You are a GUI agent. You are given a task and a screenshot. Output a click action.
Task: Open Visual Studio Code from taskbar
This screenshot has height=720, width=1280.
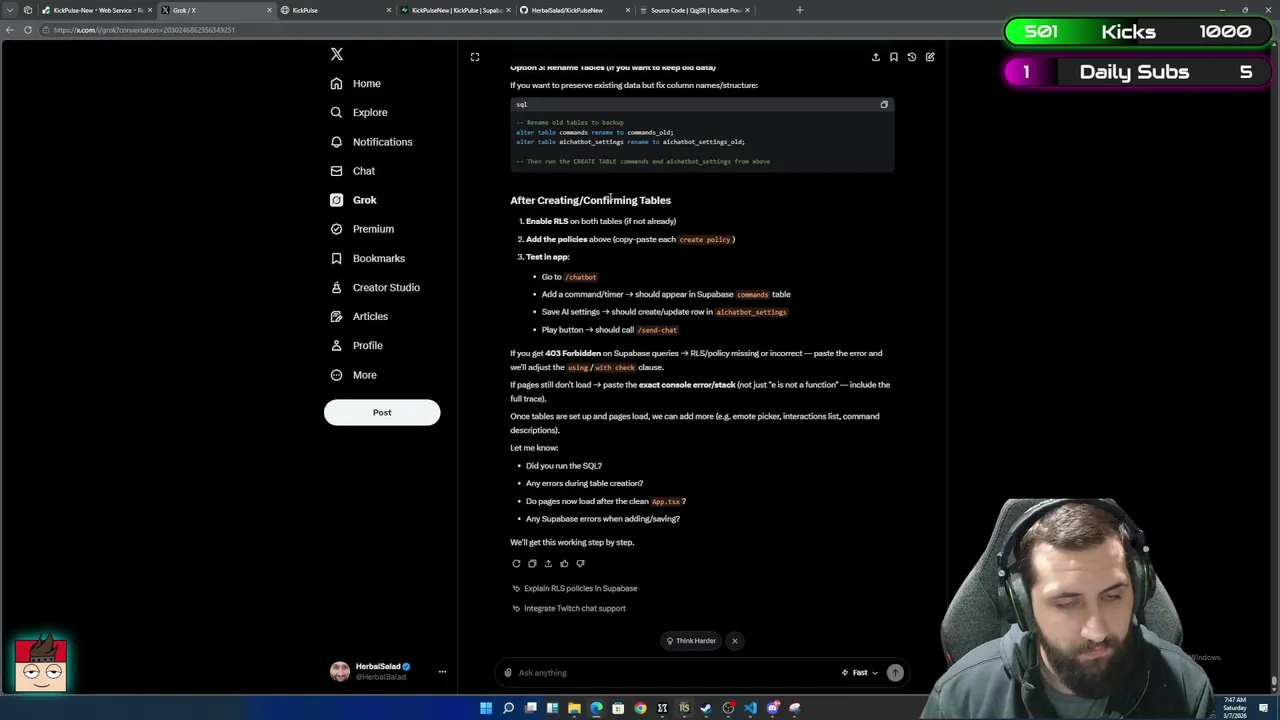tap(750, 708)
